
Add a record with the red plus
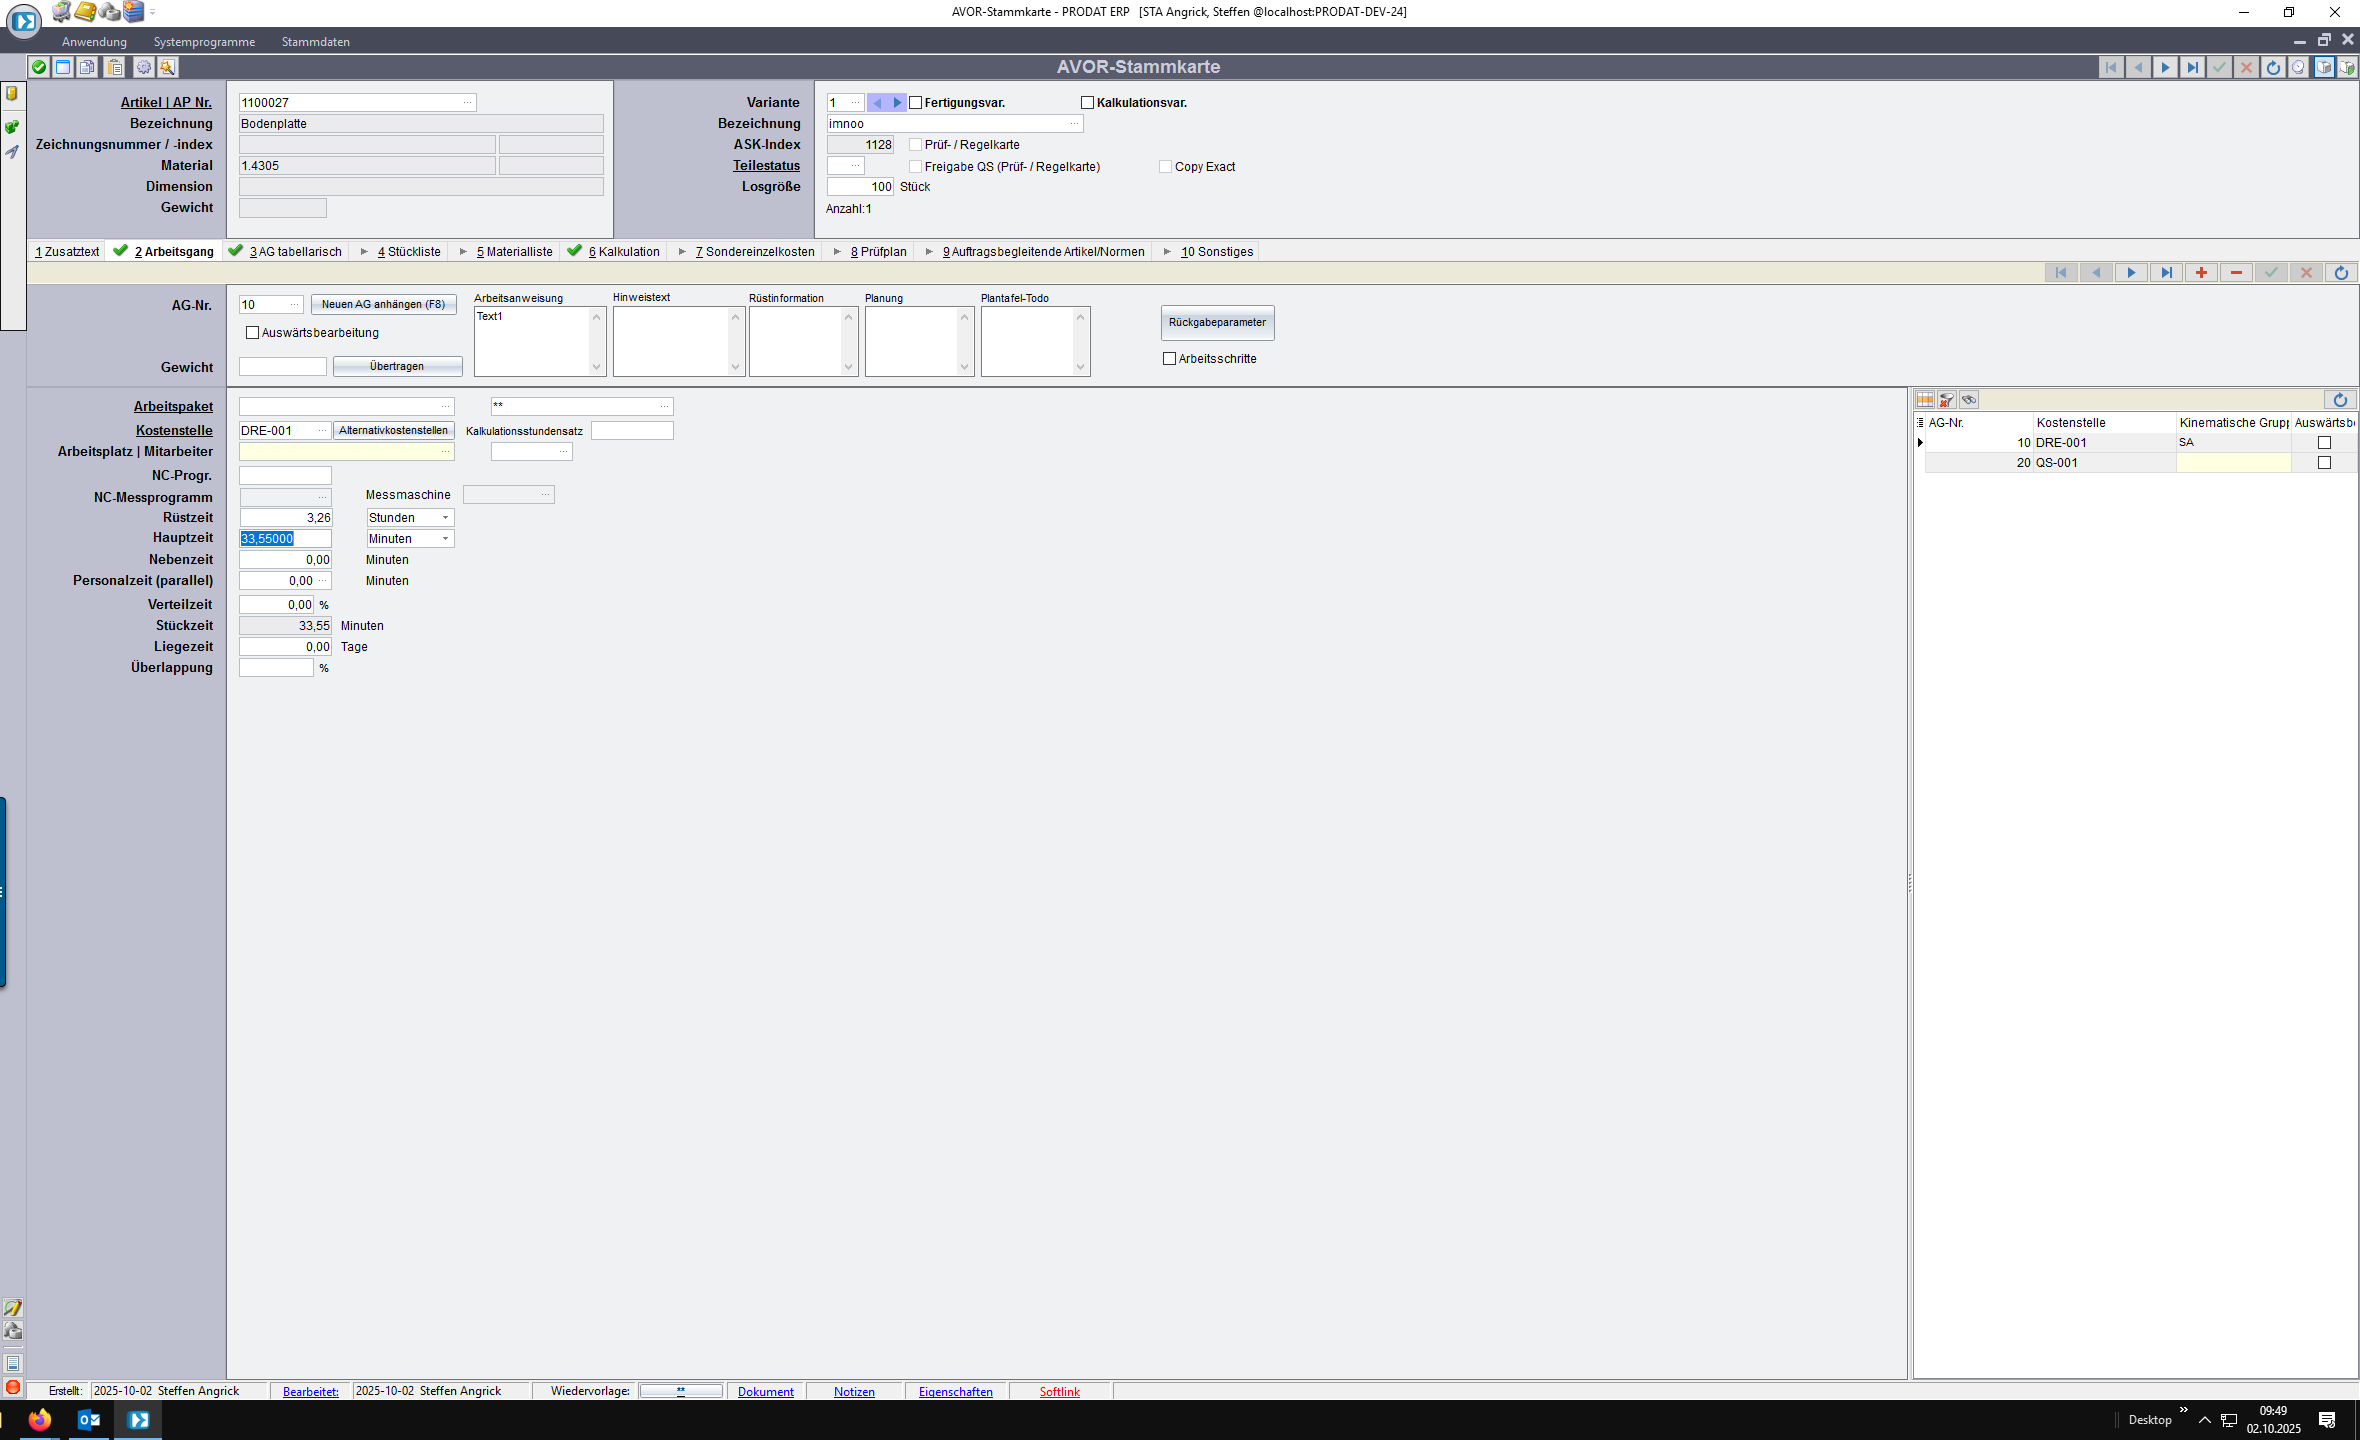[x=2201, y=272]
